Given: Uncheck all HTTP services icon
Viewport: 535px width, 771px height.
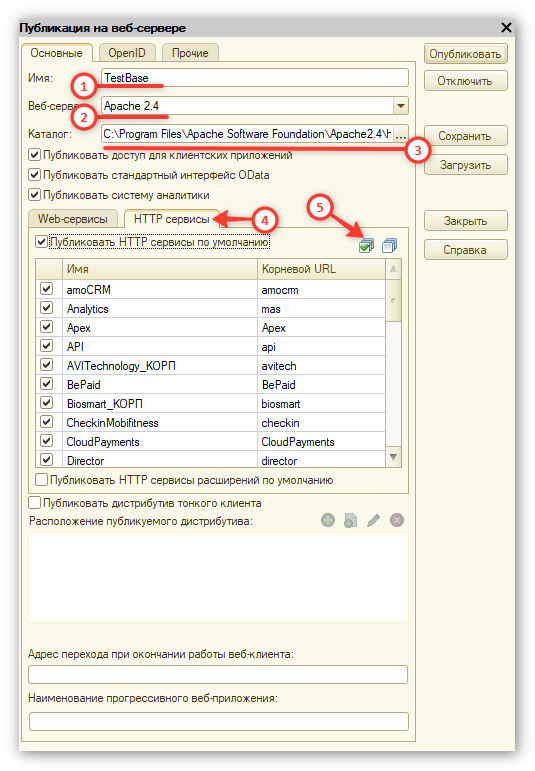Looking at the screenshot, I should (389, 245).
